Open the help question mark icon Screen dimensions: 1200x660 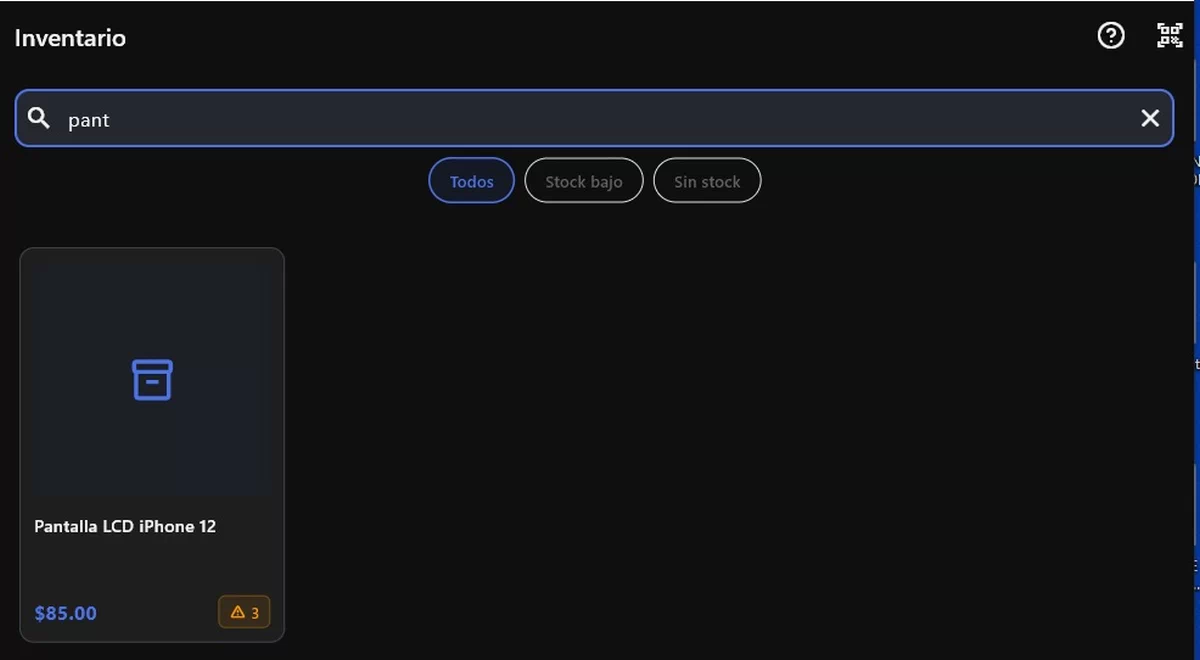pyautogui.click(x=1111, y=36)
